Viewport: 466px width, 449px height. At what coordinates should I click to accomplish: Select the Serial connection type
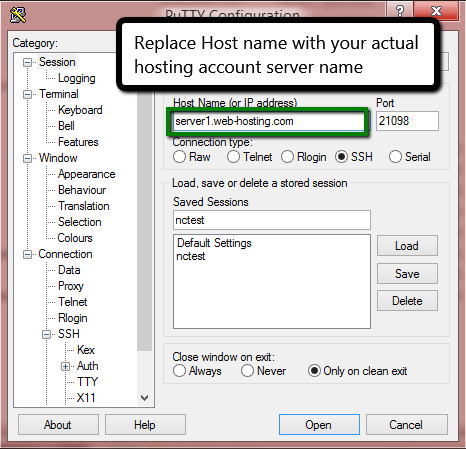(x=395, y=157)
